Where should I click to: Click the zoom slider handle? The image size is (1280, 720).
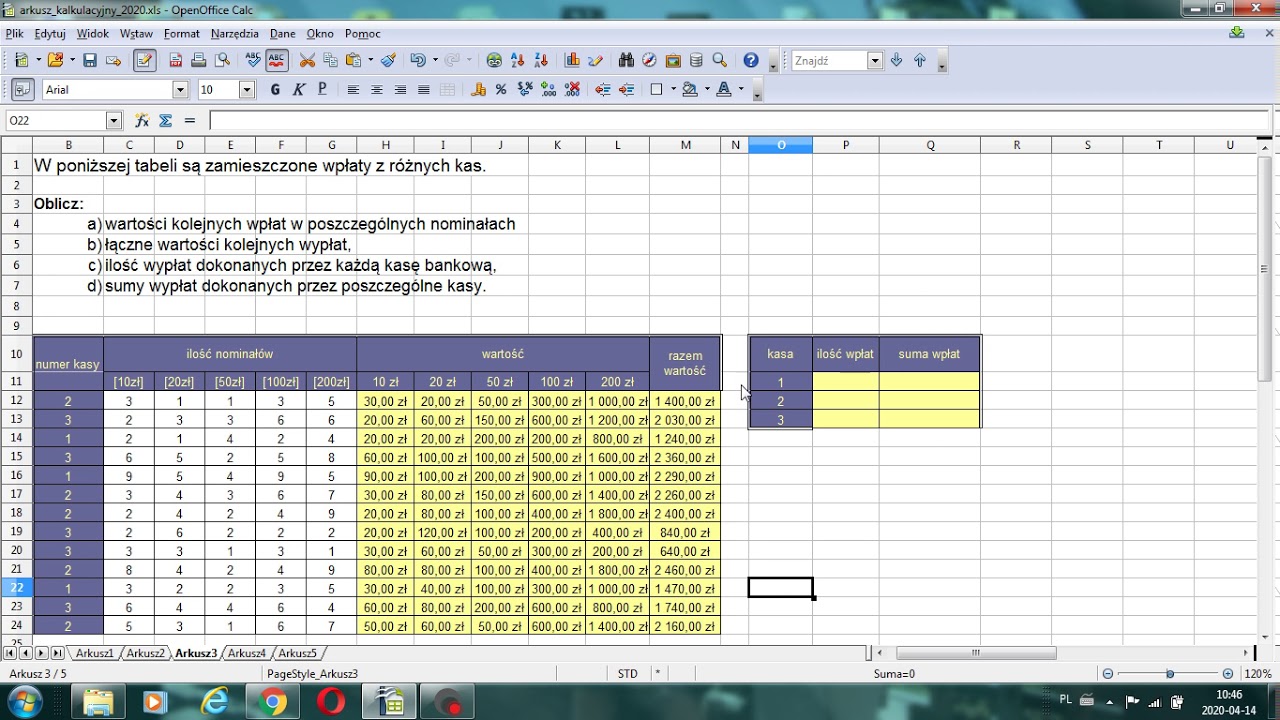coord(1170,674)
